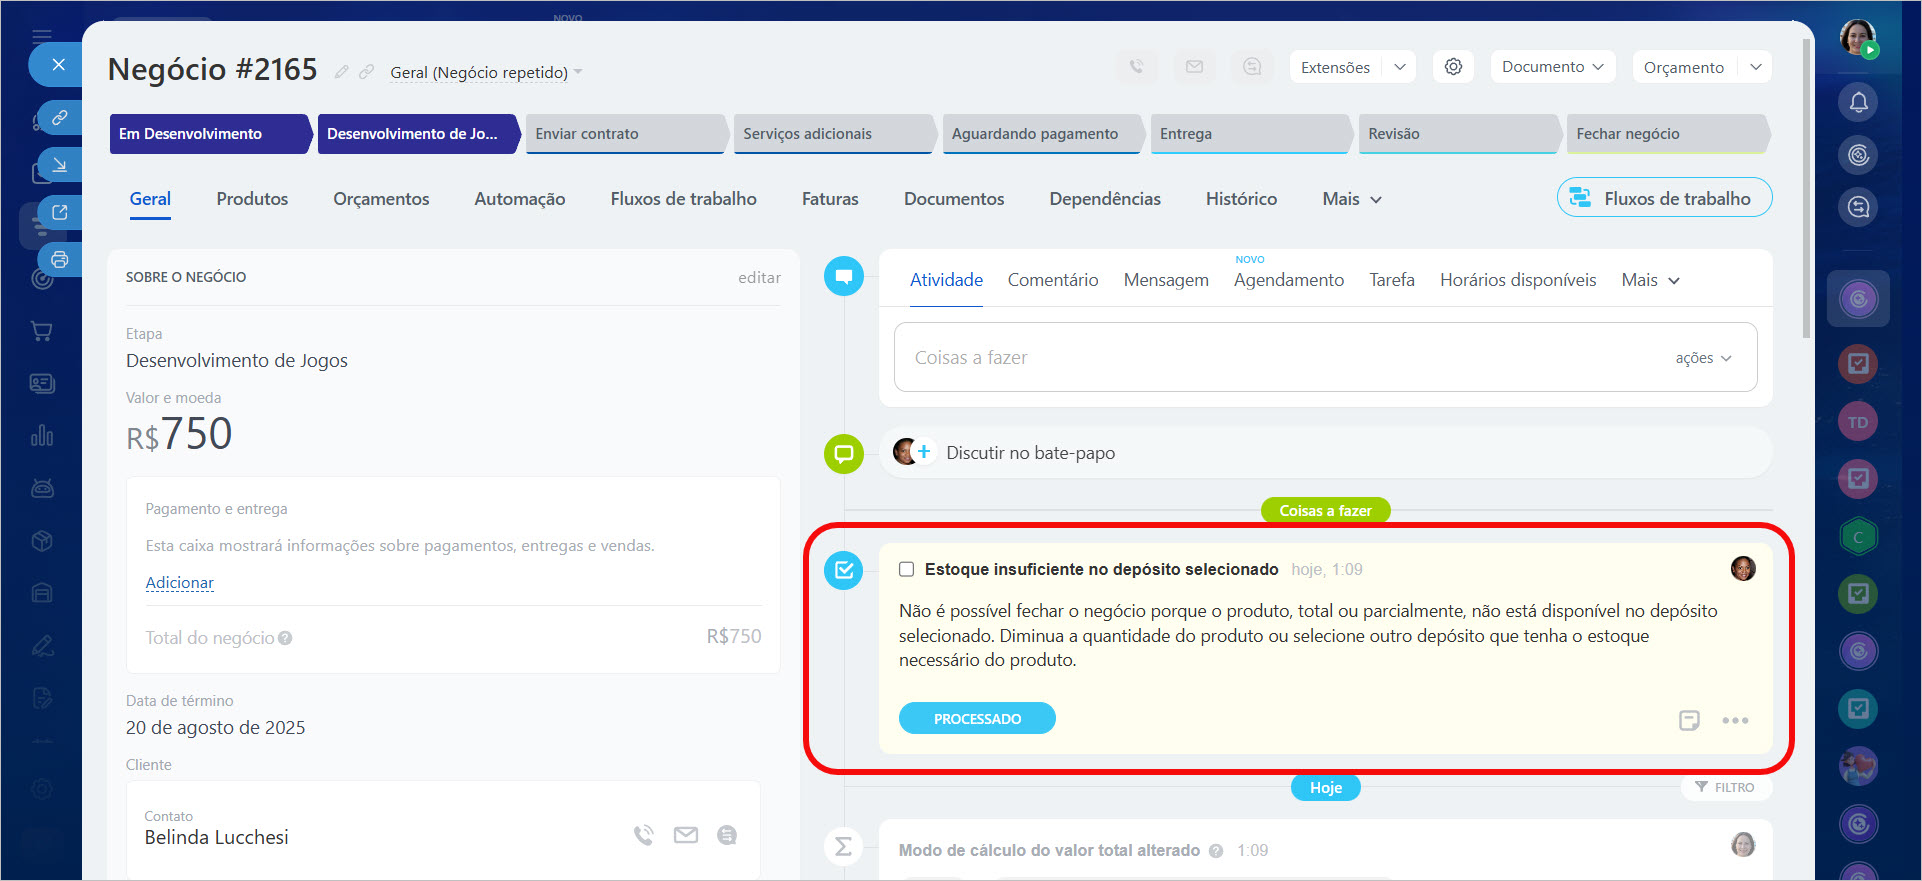
Task: Click the pencil icon beside deal title
Action: tap(341, 72)
